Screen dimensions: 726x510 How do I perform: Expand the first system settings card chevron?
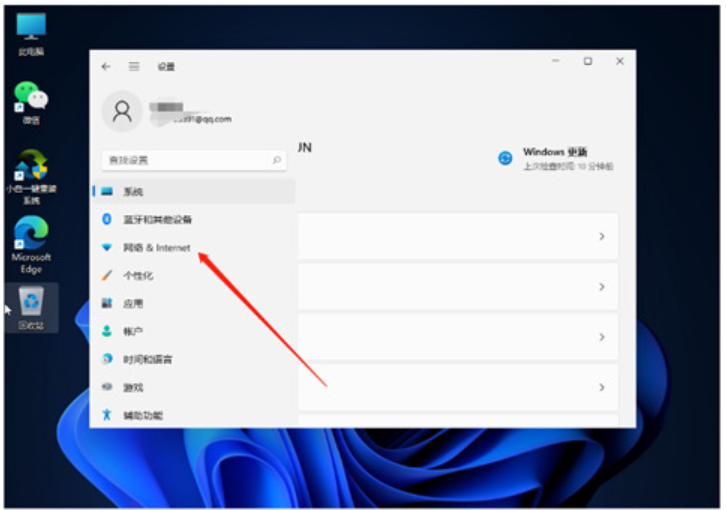coord(601,236)
